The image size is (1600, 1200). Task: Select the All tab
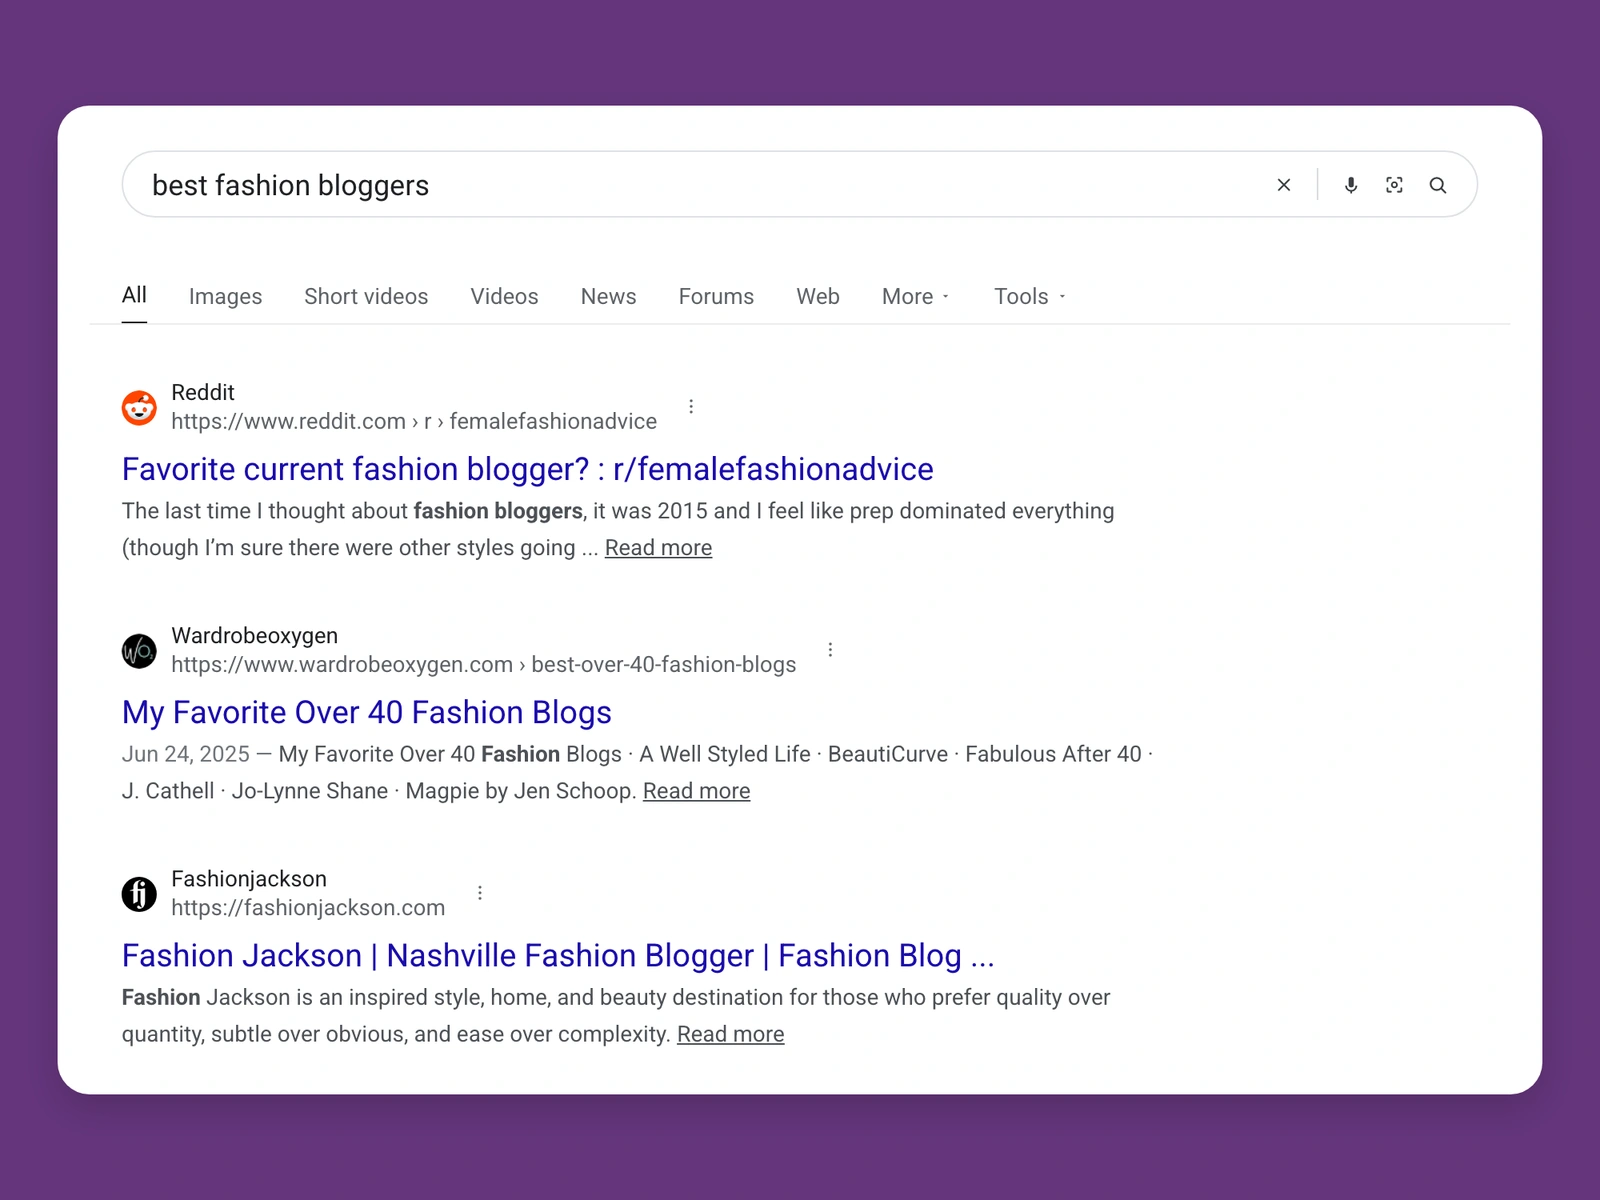click(x=134, y=295)
